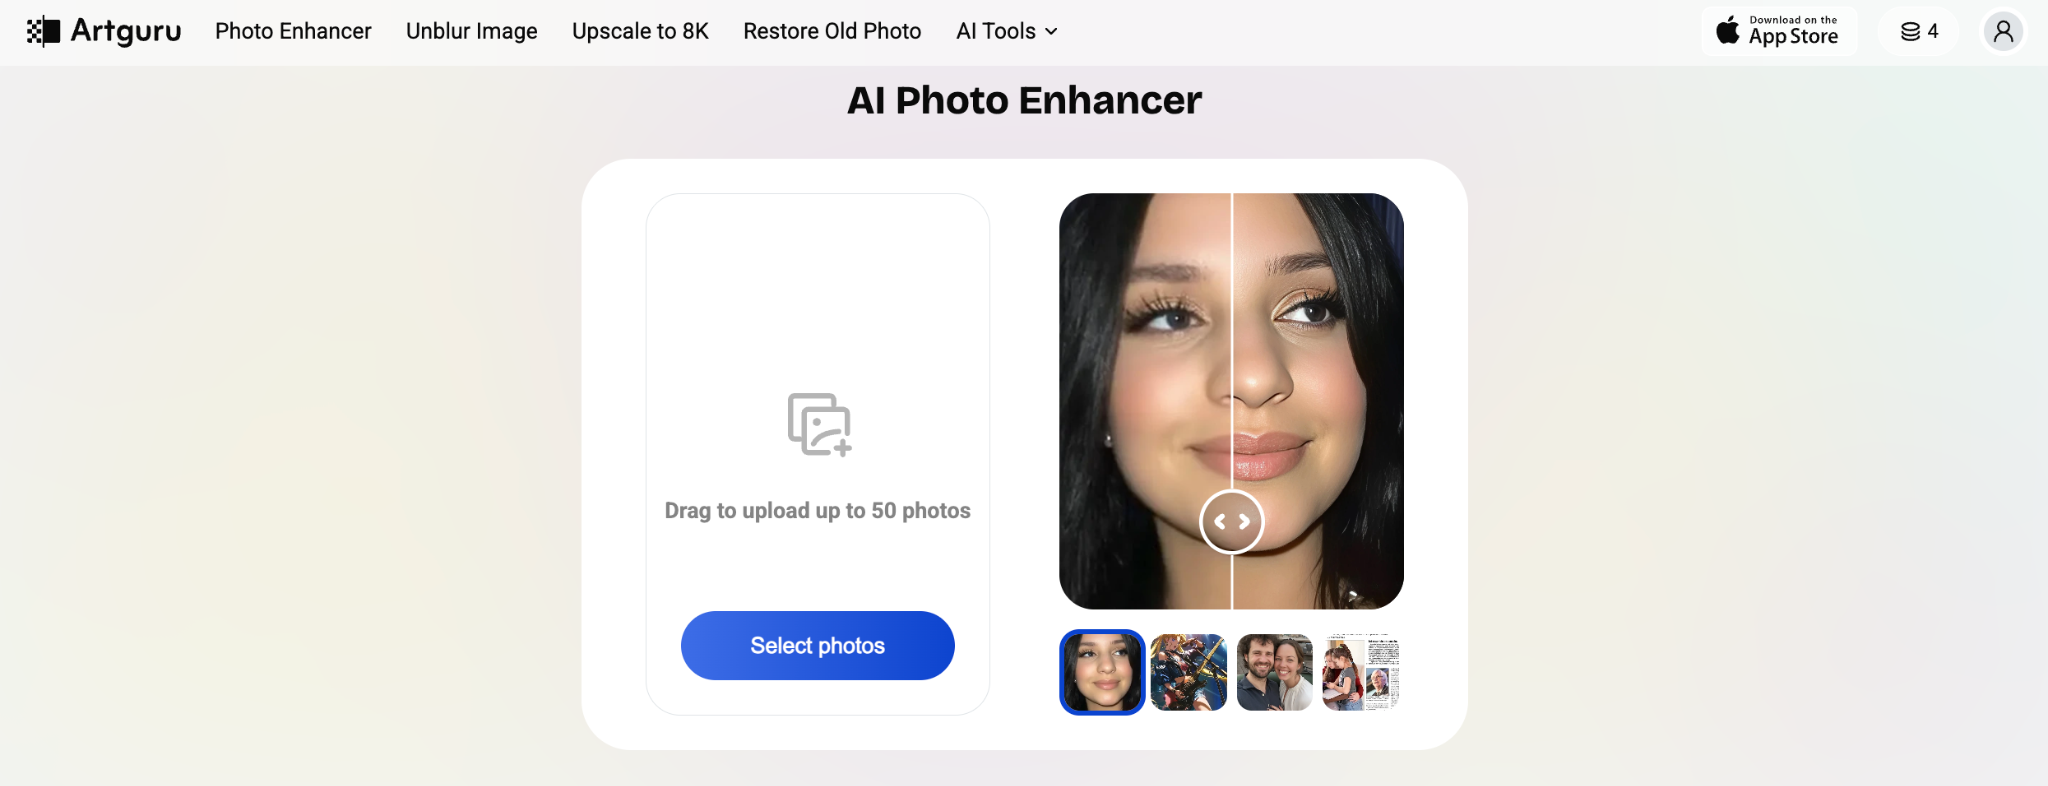Expand the AI Tools dropdown
This screenshot has width=2048, height=786.
pos(1006,31)
